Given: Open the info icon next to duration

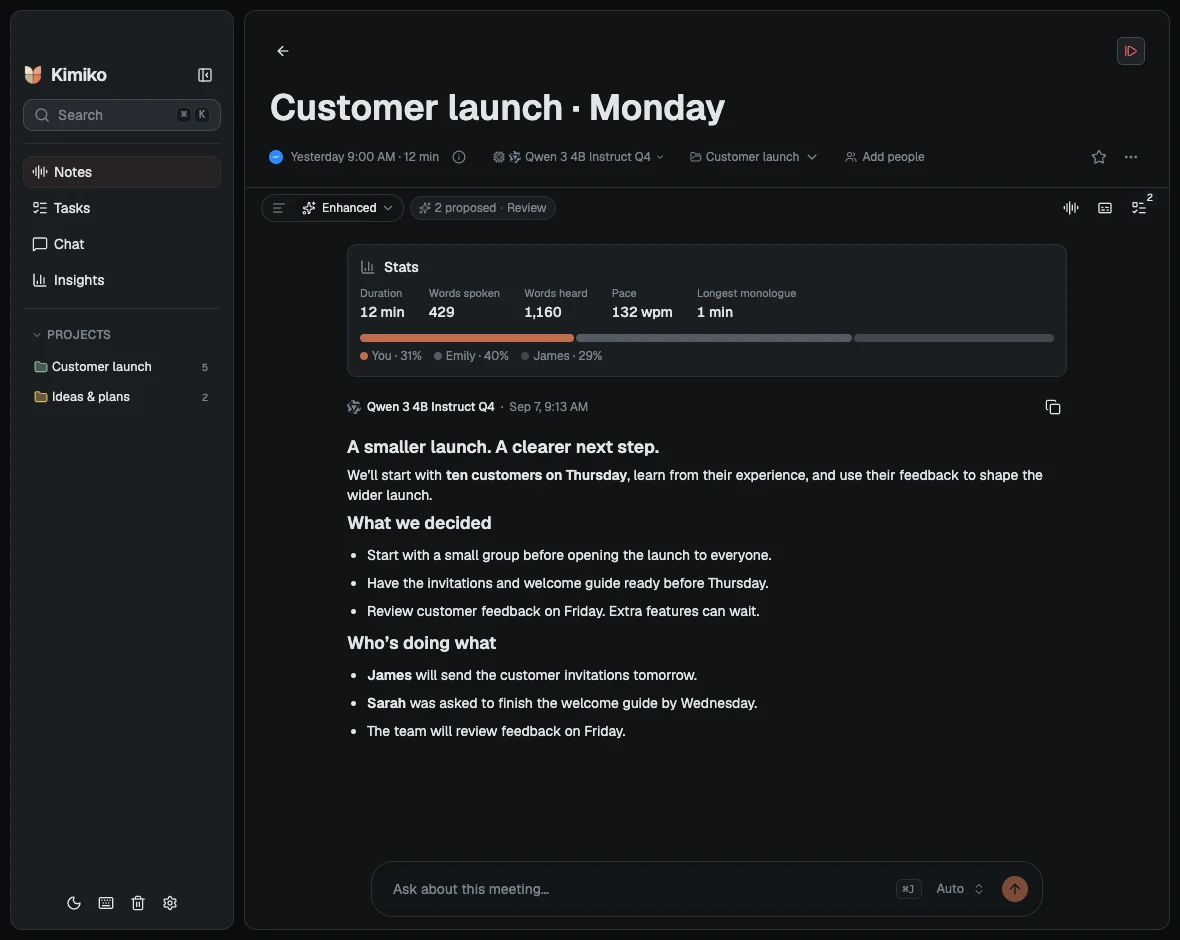Looking at the screenshot, I should (x=458, y=157).
